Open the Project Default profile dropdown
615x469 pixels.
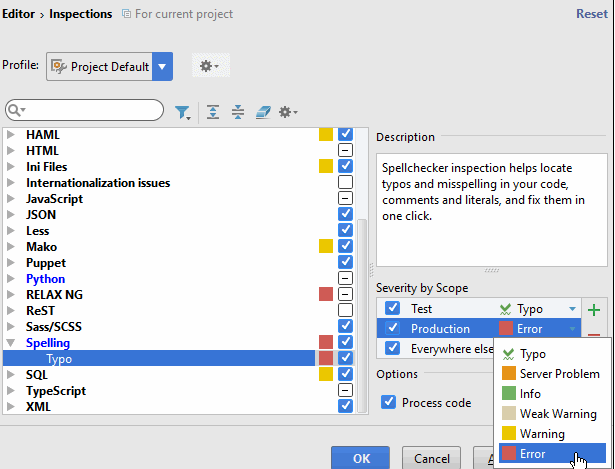click(x=162, y=67)
